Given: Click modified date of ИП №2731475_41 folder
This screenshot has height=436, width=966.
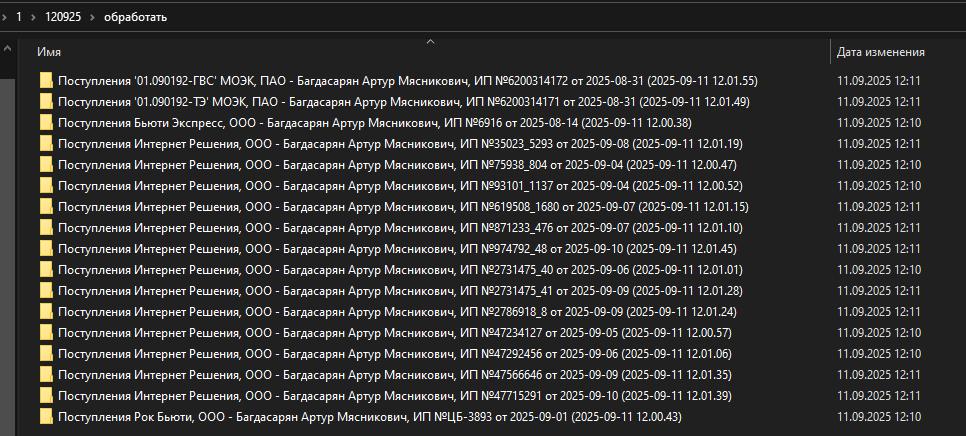Looking at the screenshot, I should coord(879,291).
